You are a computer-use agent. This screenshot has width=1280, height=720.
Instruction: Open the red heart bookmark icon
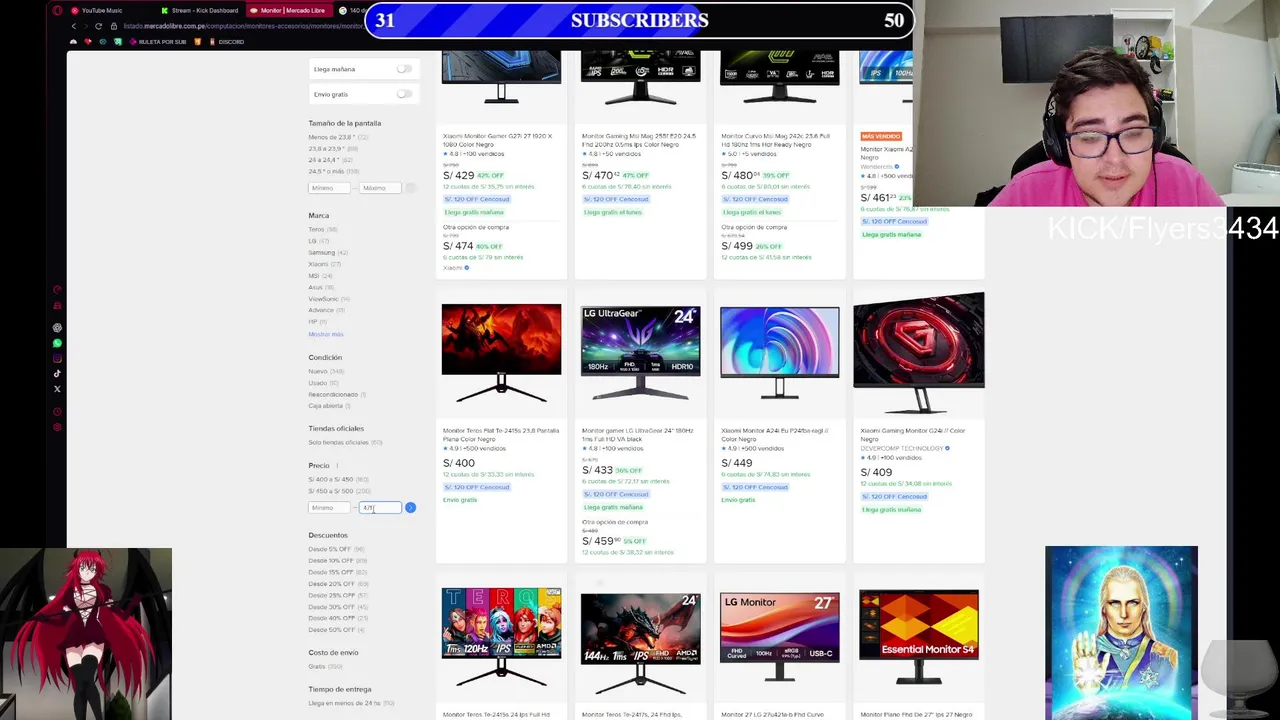coord(88,42)
